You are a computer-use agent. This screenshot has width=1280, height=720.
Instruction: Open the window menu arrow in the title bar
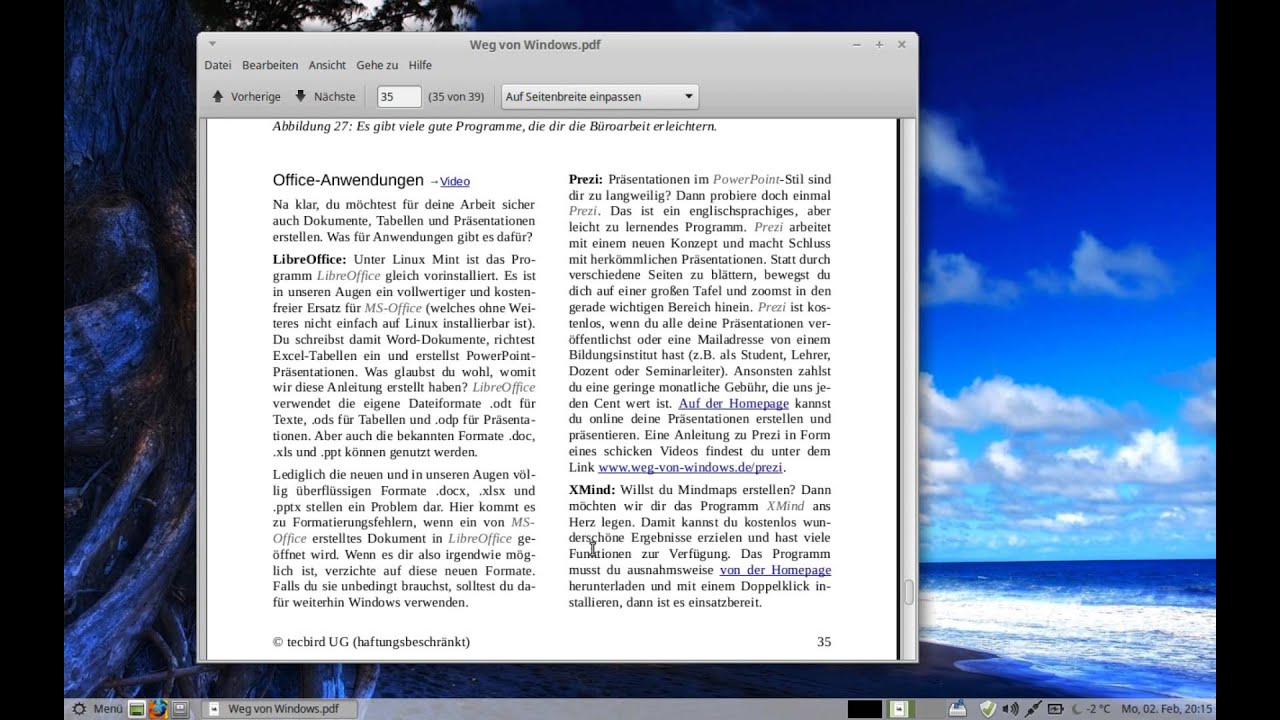tap(212, 44)
